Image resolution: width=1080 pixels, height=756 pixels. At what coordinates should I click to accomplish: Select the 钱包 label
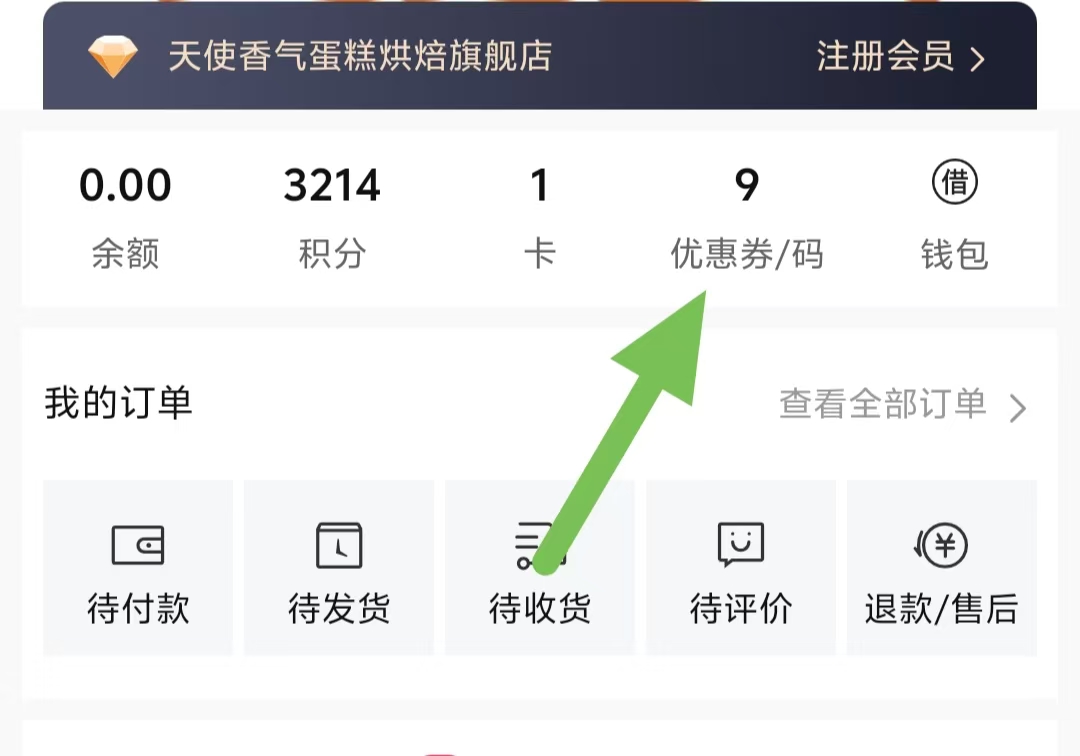click(955, 254)
